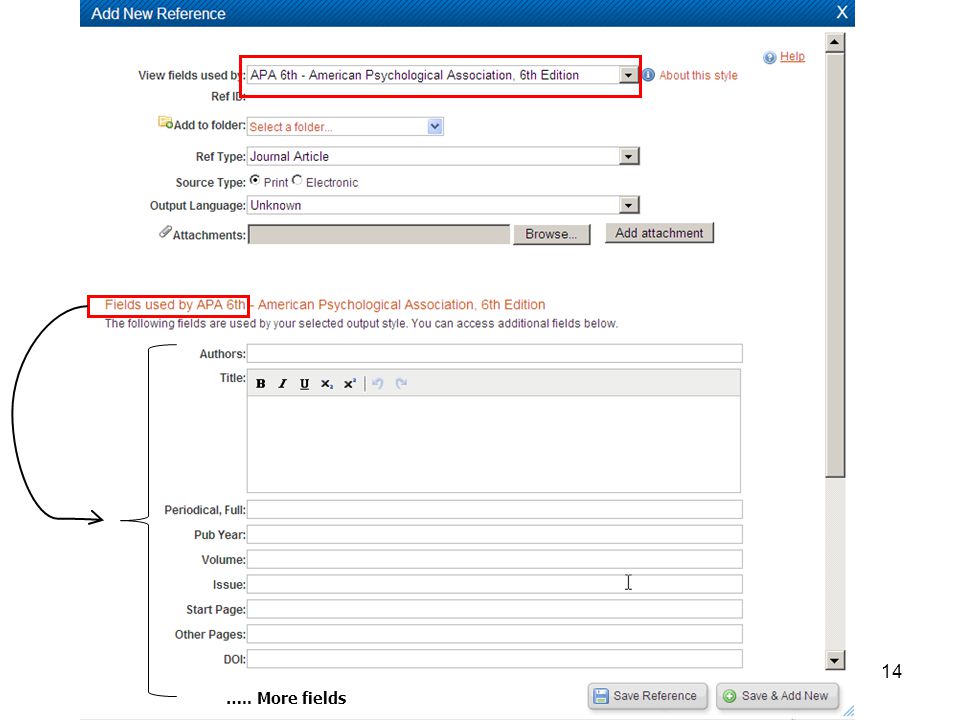Select Print source type
The height and width of the screenshot is (720, 960).
coord(255,180)
